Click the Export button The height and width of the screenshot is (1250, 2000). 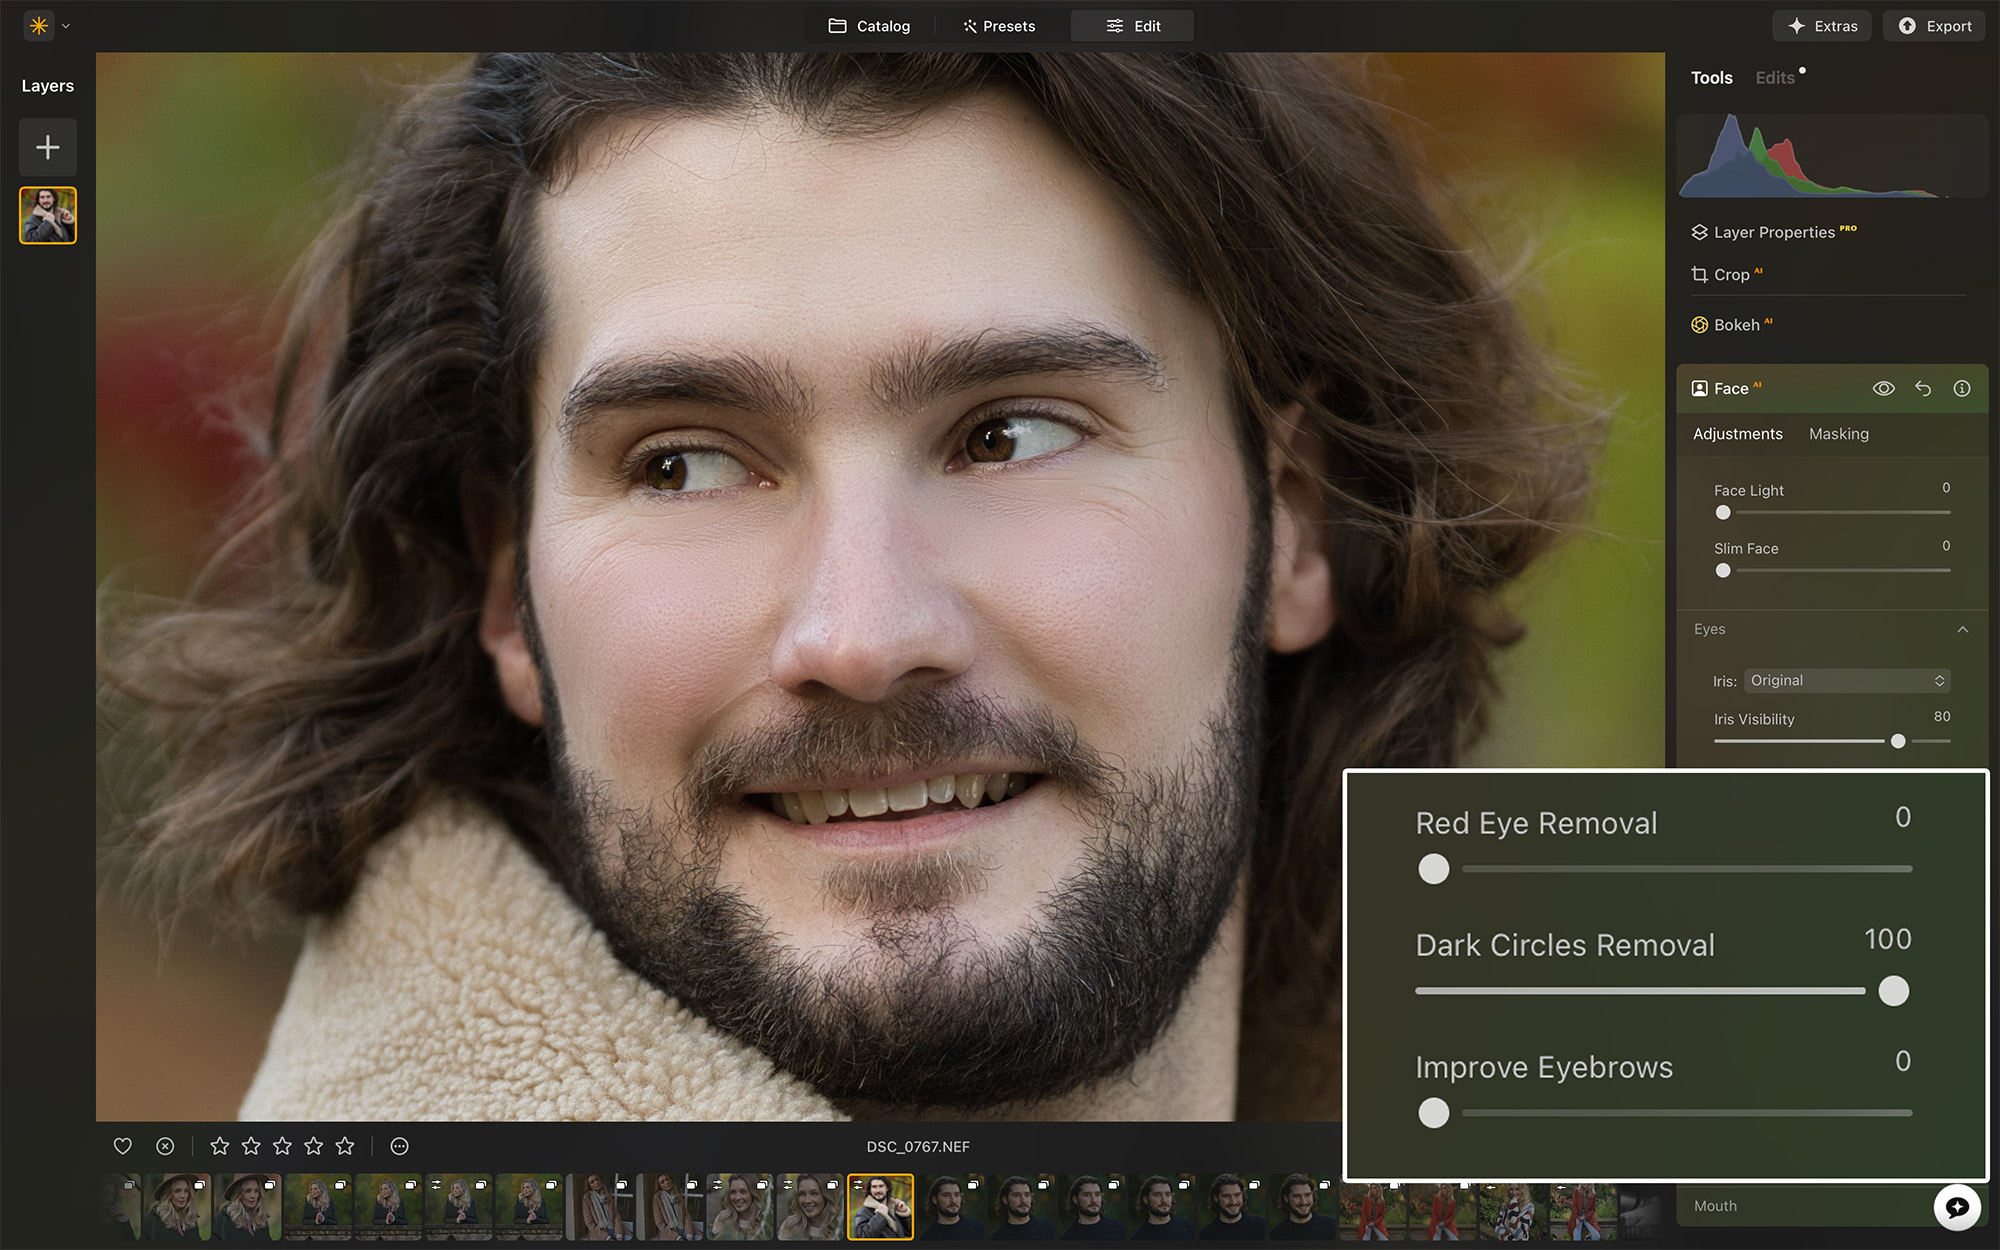[1933, 25]
